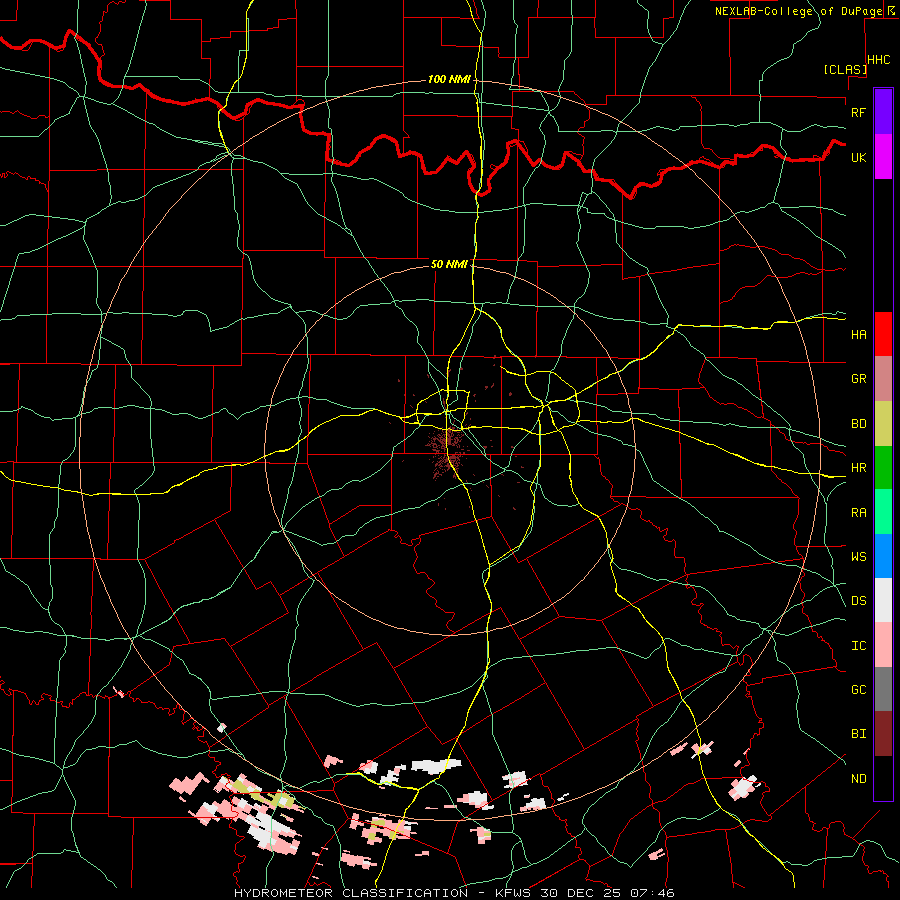This screenshot has height=900, width=900.
Task: Click the BI legend label
Action: (x=859, y=734)
